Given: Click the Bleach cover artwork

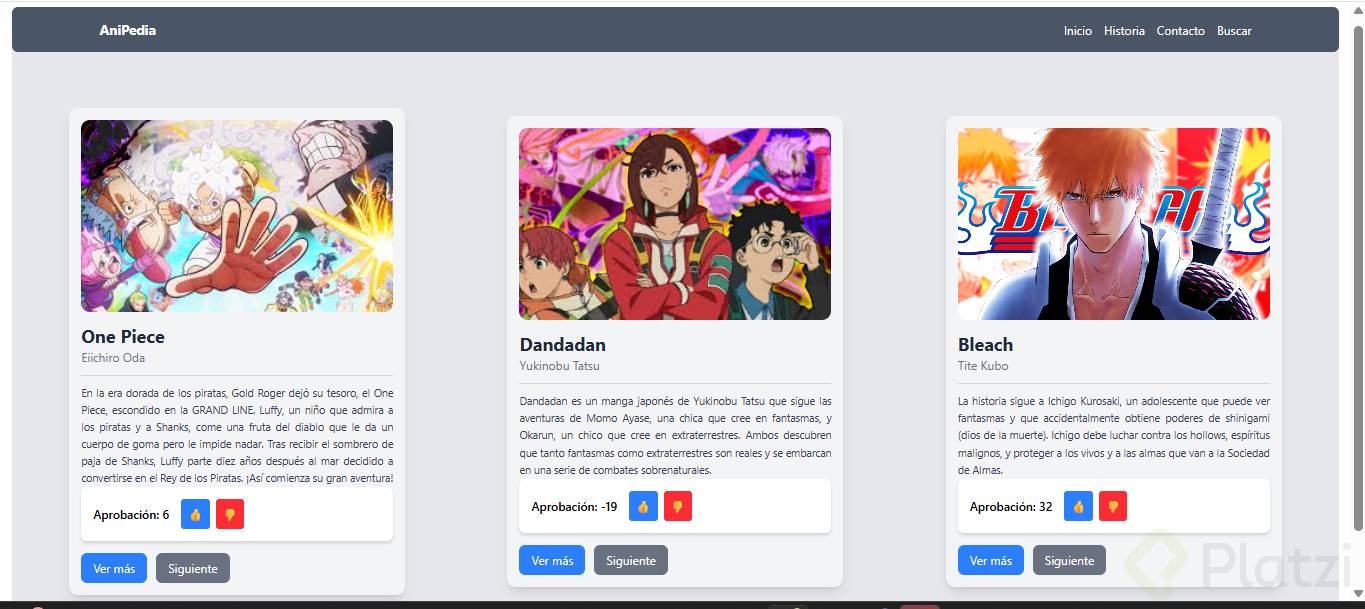Looking at the screenshot, I should [1114, 224].
